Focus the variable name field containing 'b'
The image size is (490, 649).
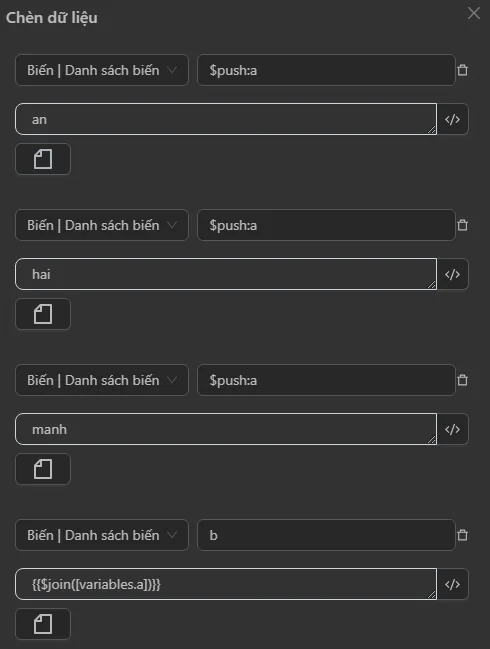point(326,535)
